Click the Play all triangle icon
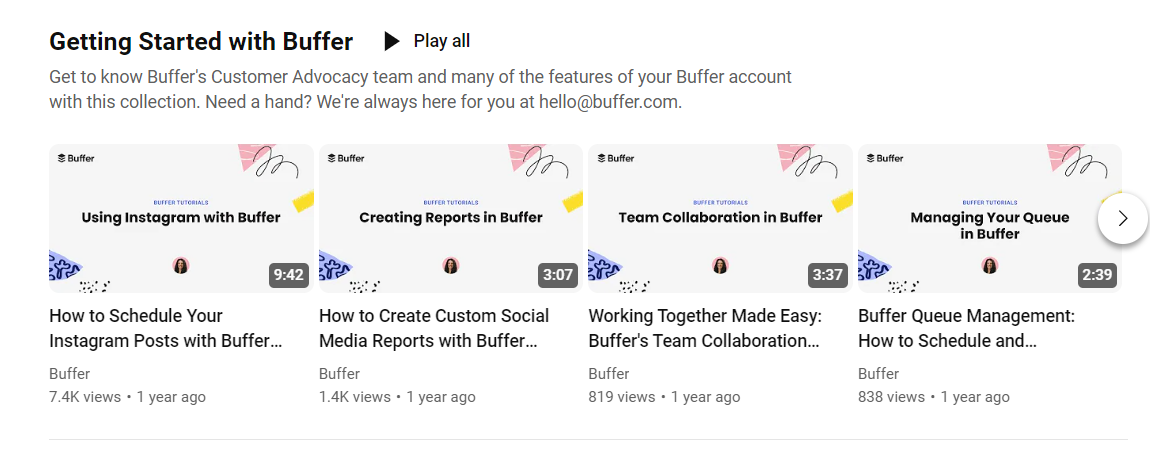 point(392,41)
